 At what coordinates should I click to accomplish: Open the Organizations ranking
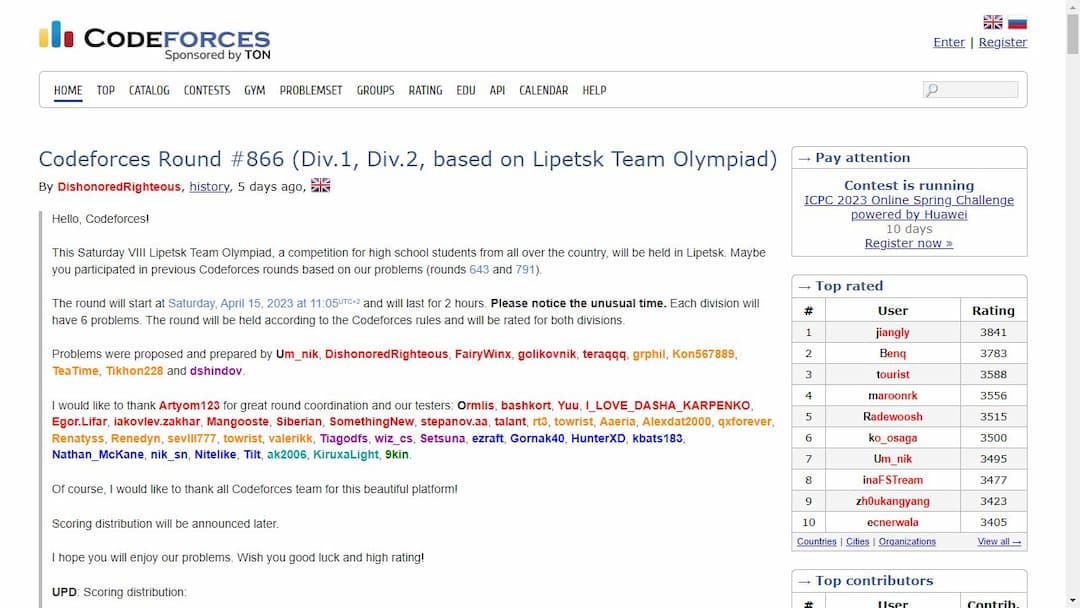point(907,541)
